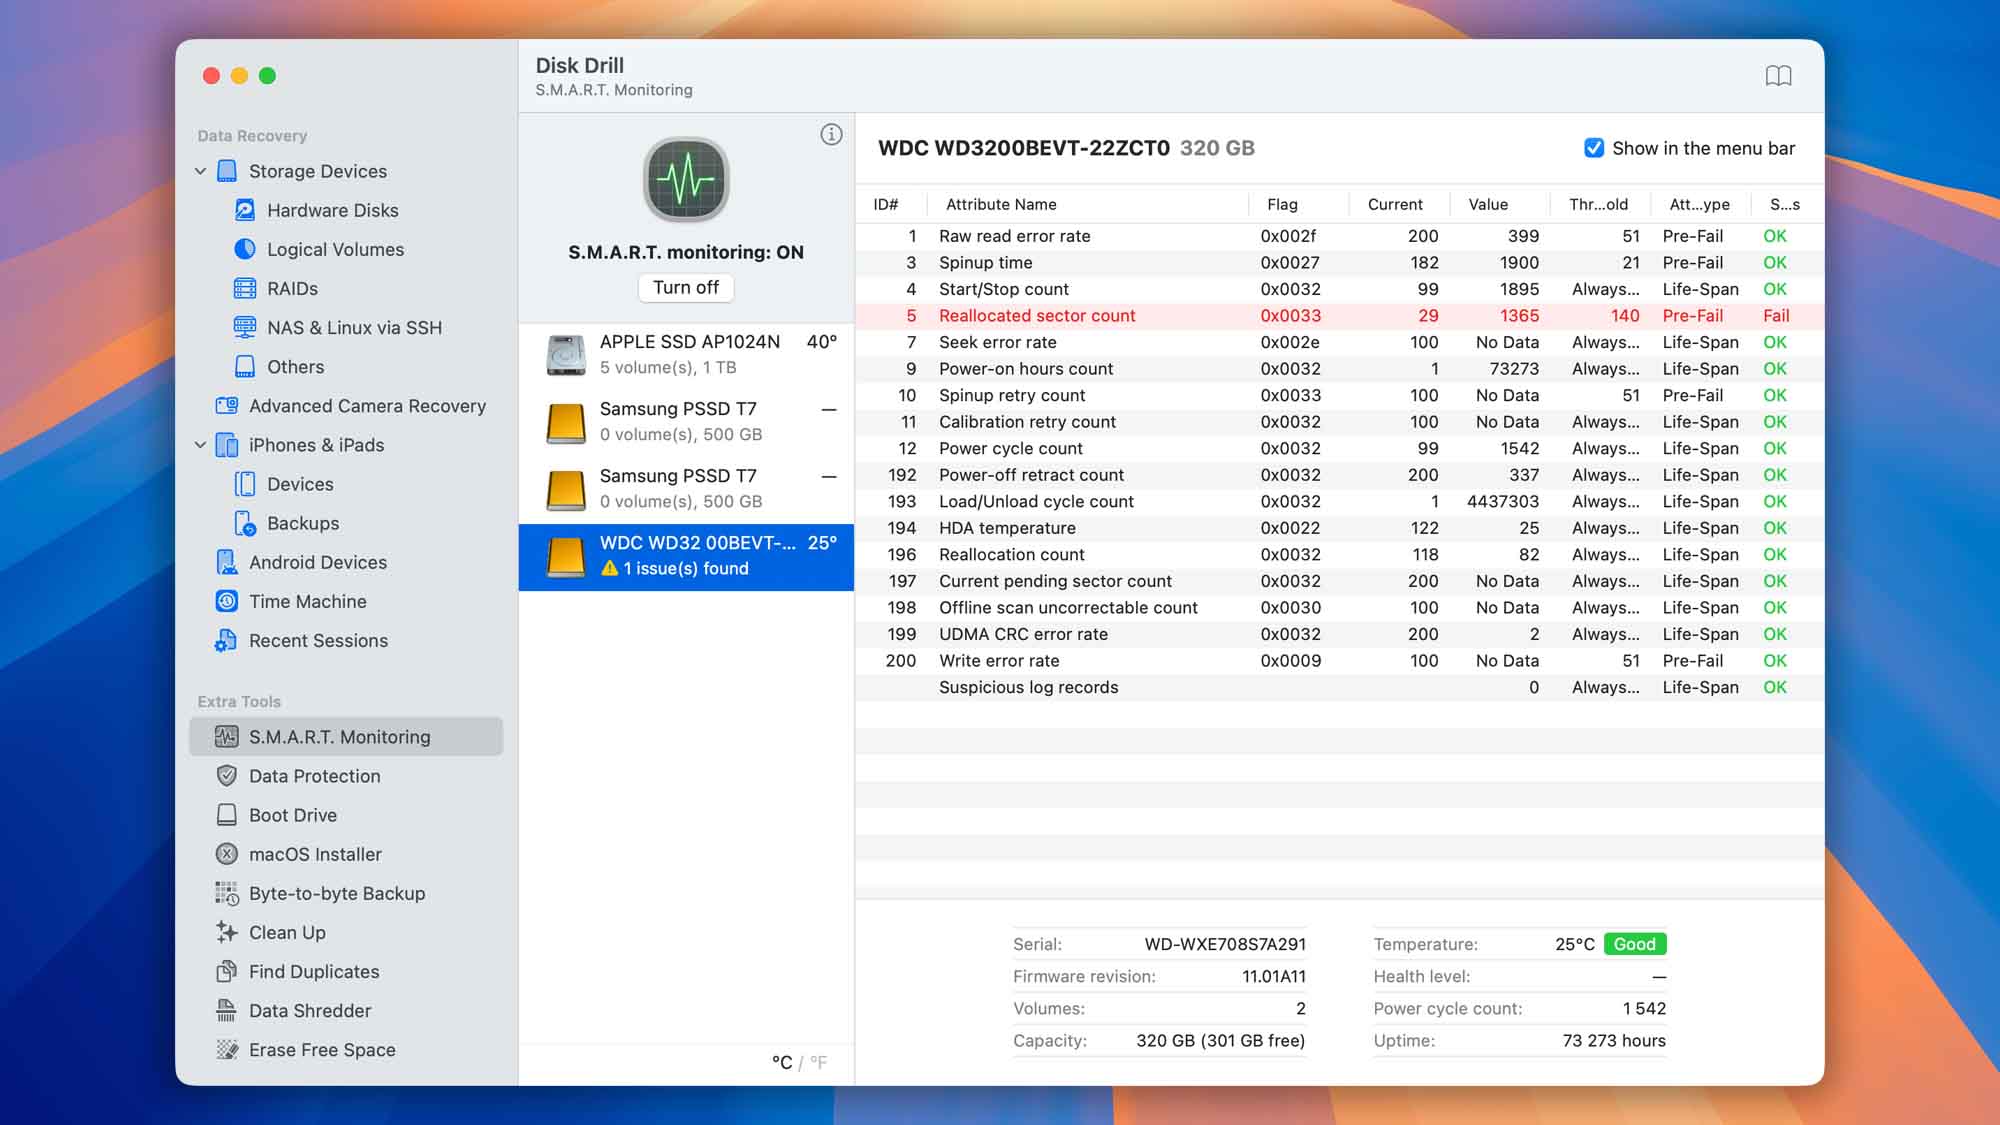Click the S.M.A.R.T. monitoring heartbeat icon
Viewport: 2000px width, 1125px height.
[x=686, y=180]
